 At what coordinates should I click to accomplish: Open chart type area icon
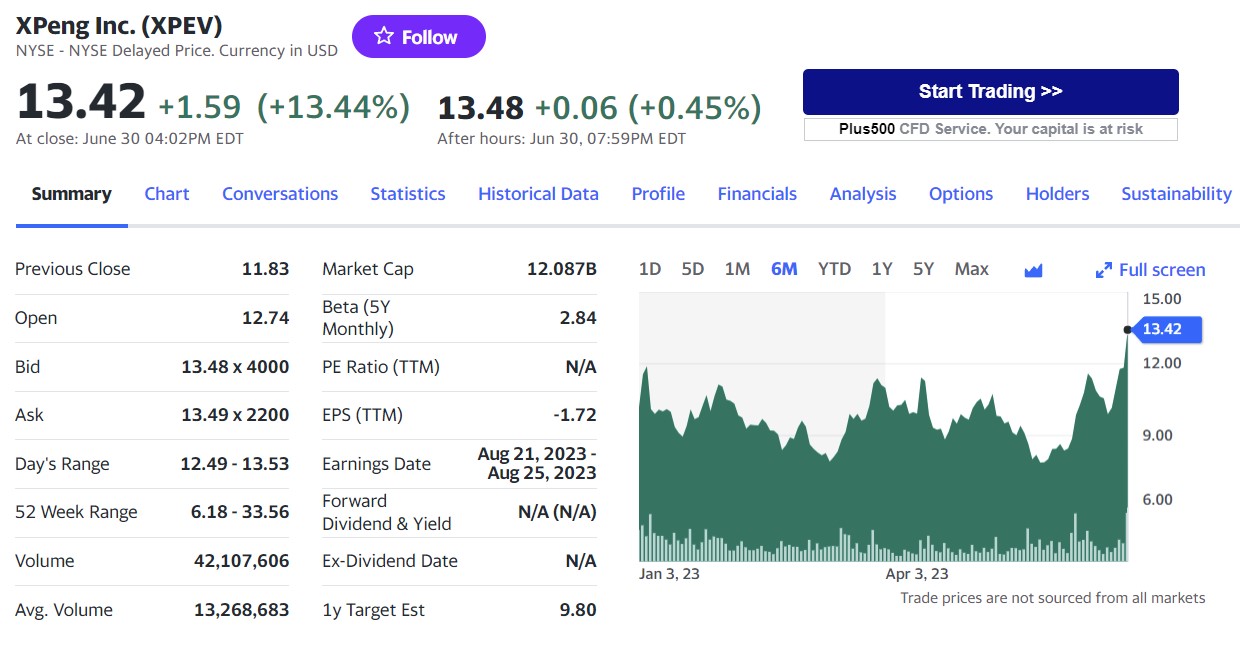click(x=1034, y=270)
